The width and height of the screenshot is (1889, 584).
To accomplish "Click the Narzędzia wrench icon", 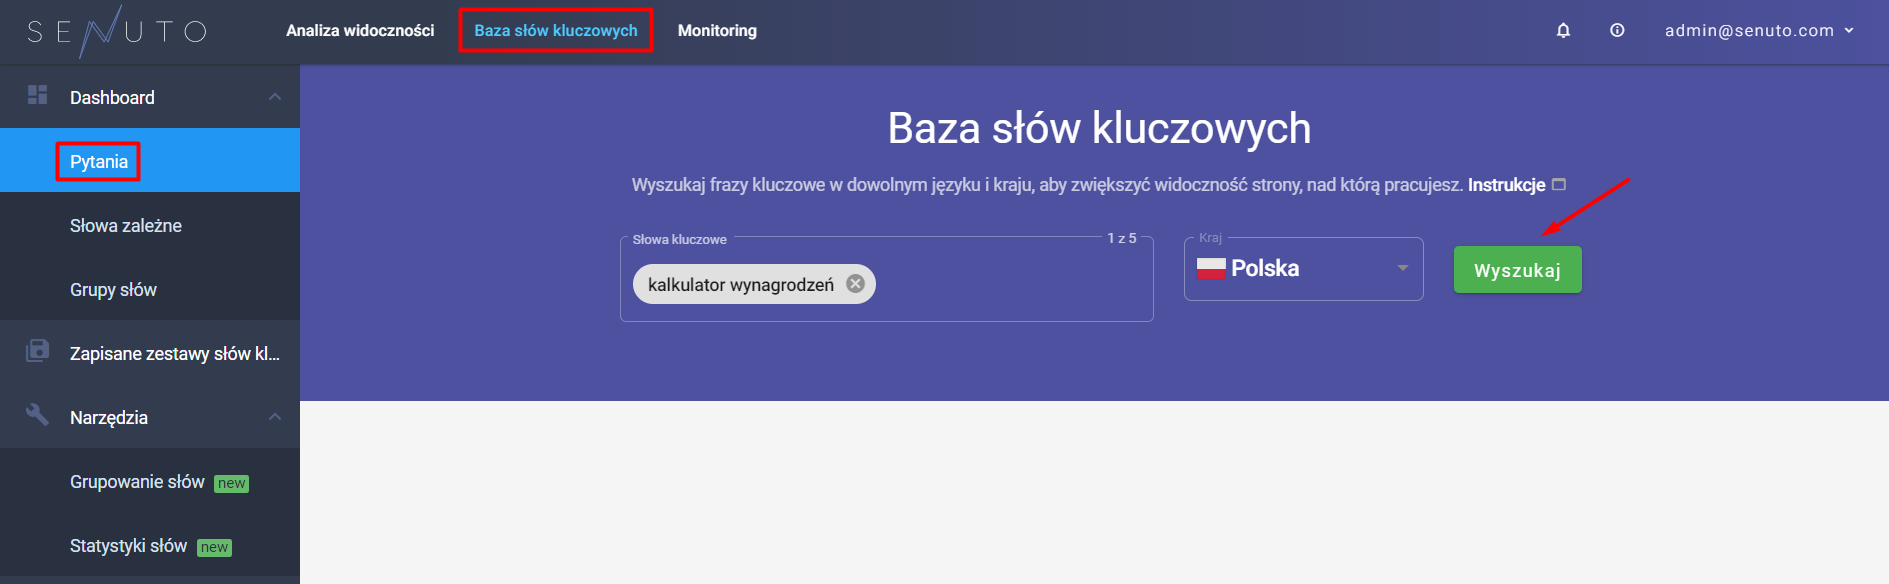I will 38,414.
